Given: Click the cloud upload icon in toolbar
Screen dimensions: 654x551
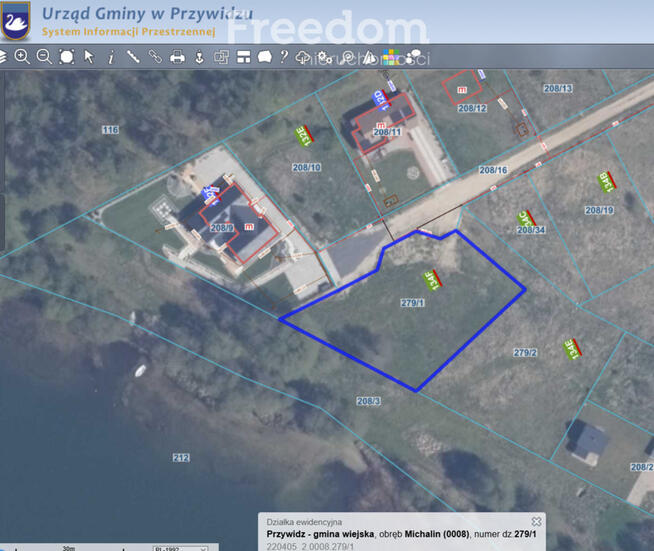Looking at the screenshot, I should [304, 58].
